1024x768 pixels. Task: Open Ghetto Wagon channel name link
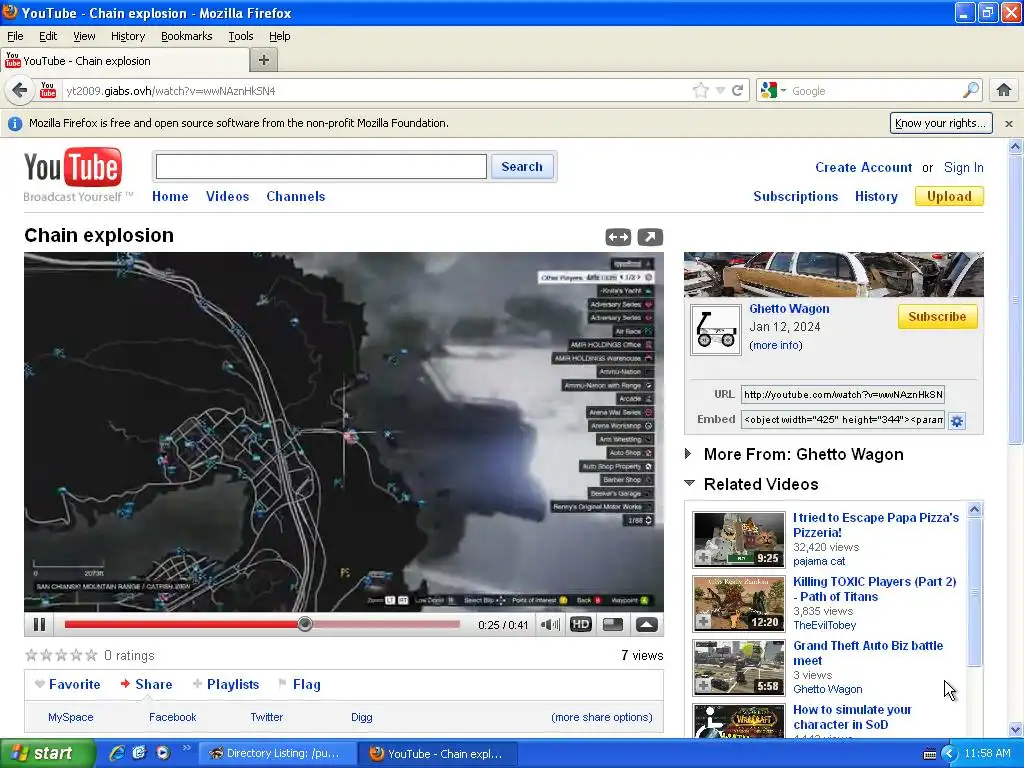(x=789, y=309)
